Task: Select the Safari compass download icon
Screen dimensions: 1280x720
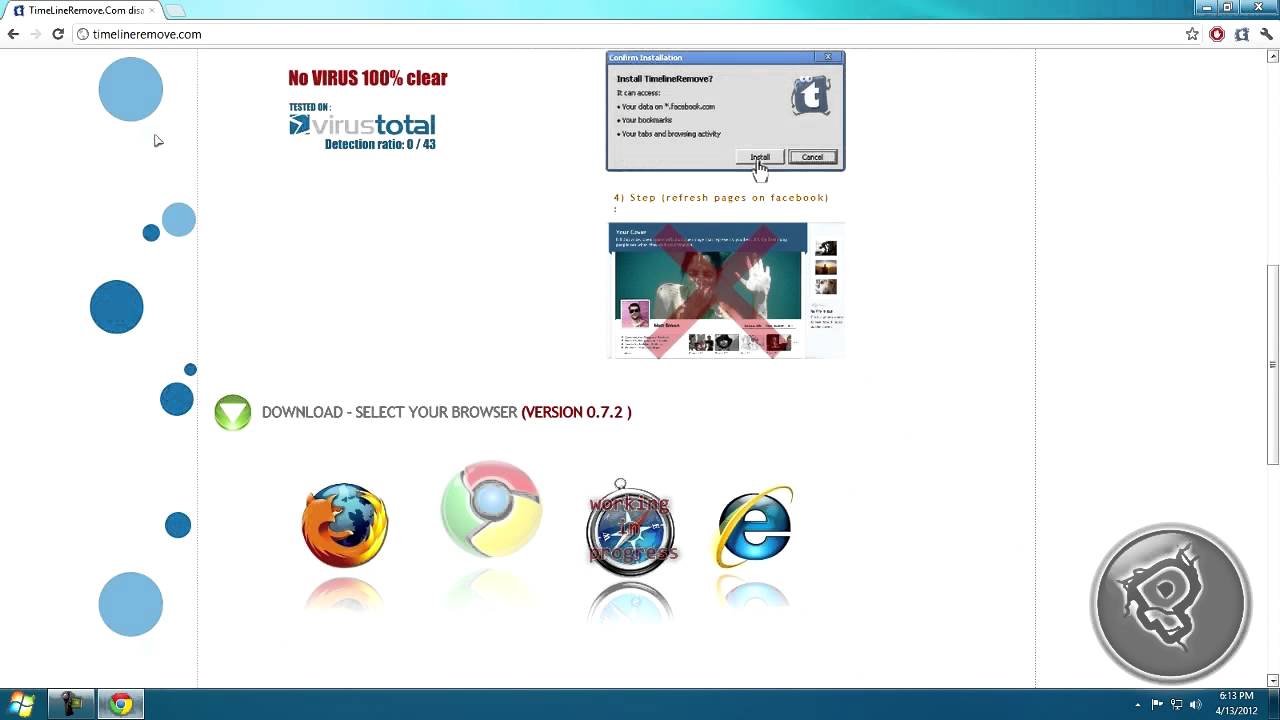Action: 630,528
